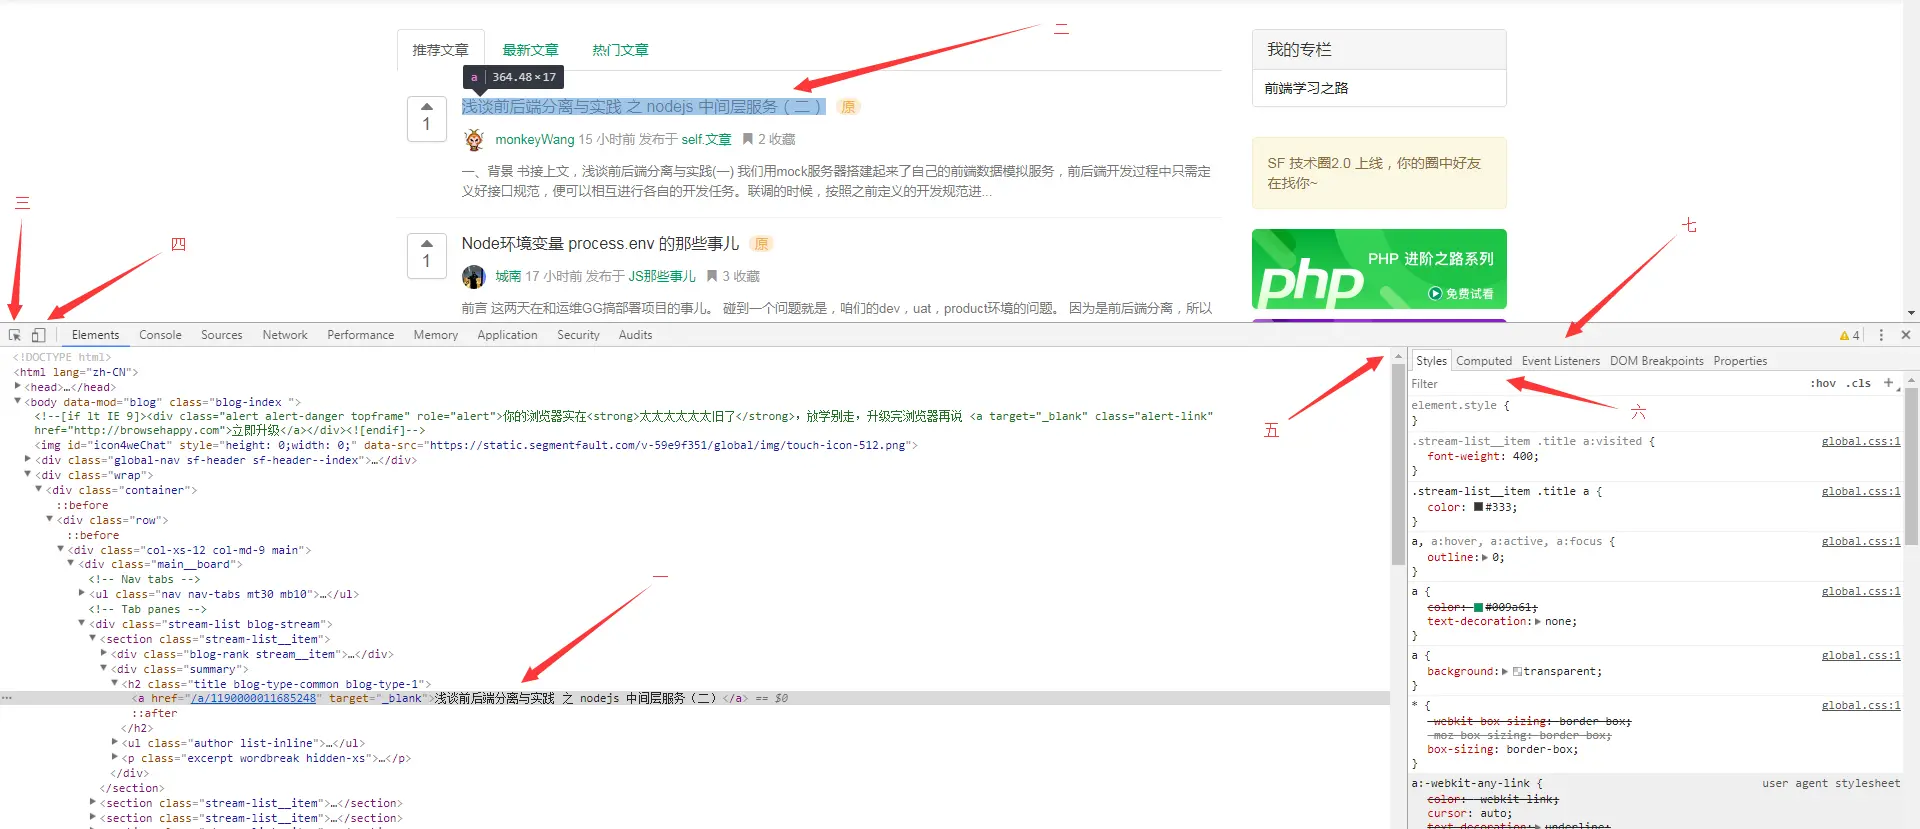The image size is (1920, 829).
Task: Click the 原 badge on the first article
Action: pyautogui.click(x=848, y=107)
